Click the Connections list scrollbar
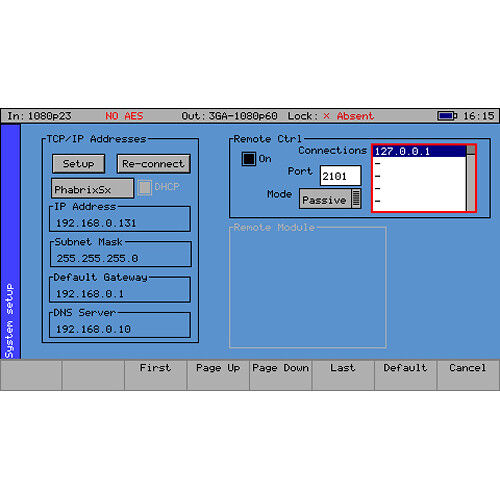This screenshot has height=500, width=500. (x=471, y=178)
